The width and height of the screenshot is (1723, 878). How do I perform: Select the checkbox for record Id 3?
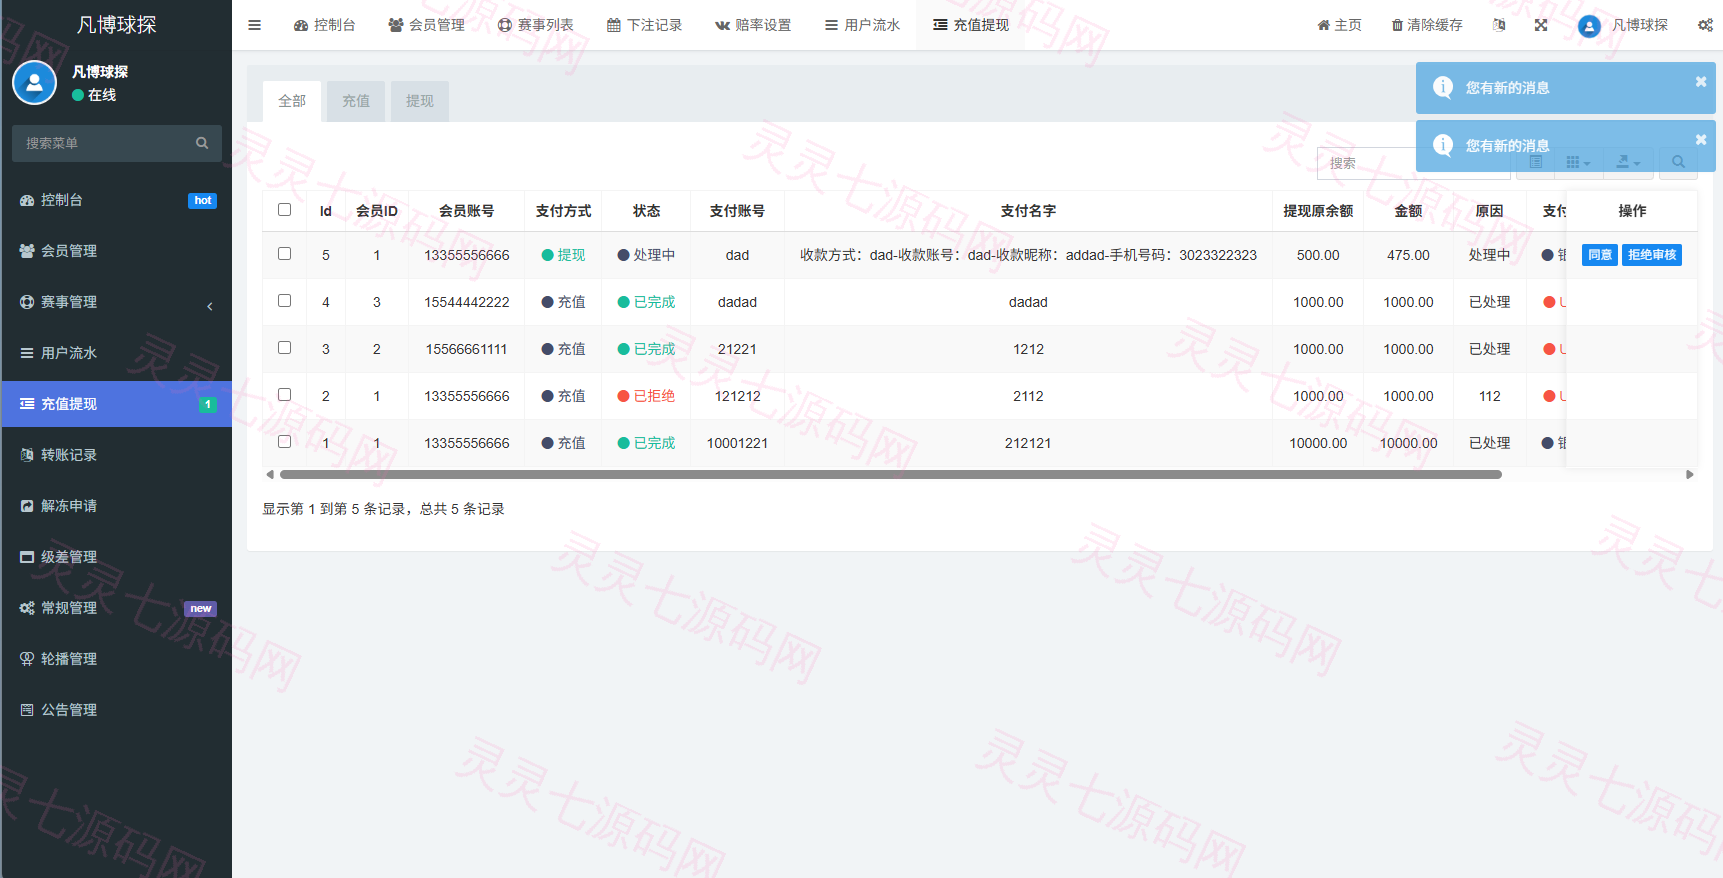click(285, 348)
